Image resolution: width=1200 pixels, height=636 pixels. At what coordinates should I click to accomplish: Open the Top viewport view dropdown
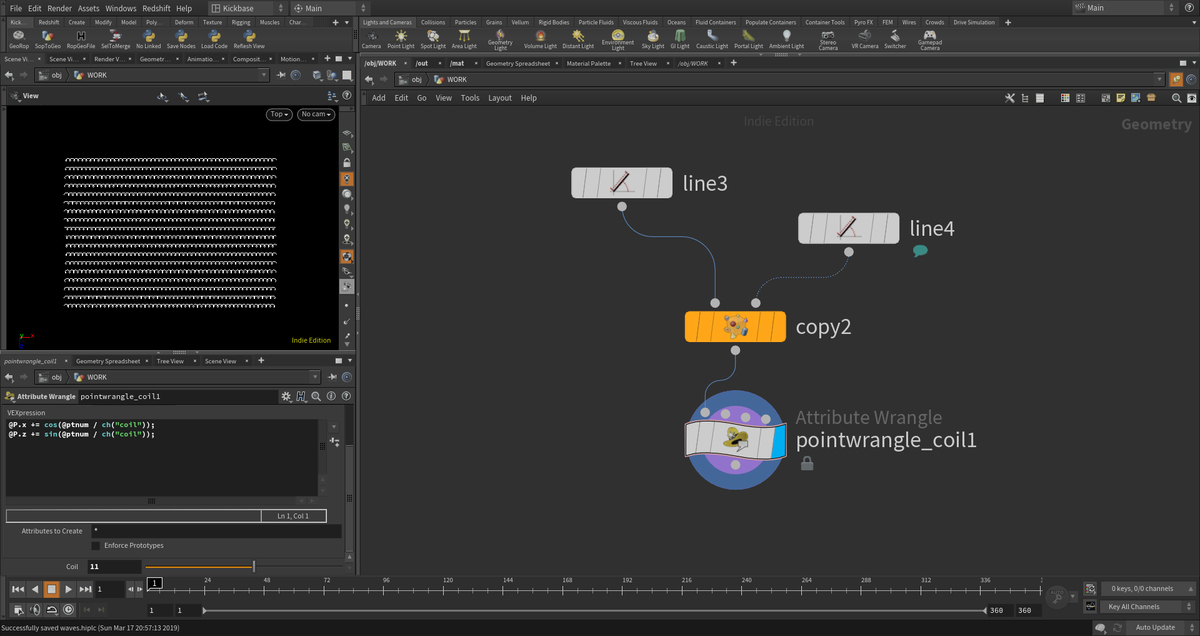(x=280, y=114)
